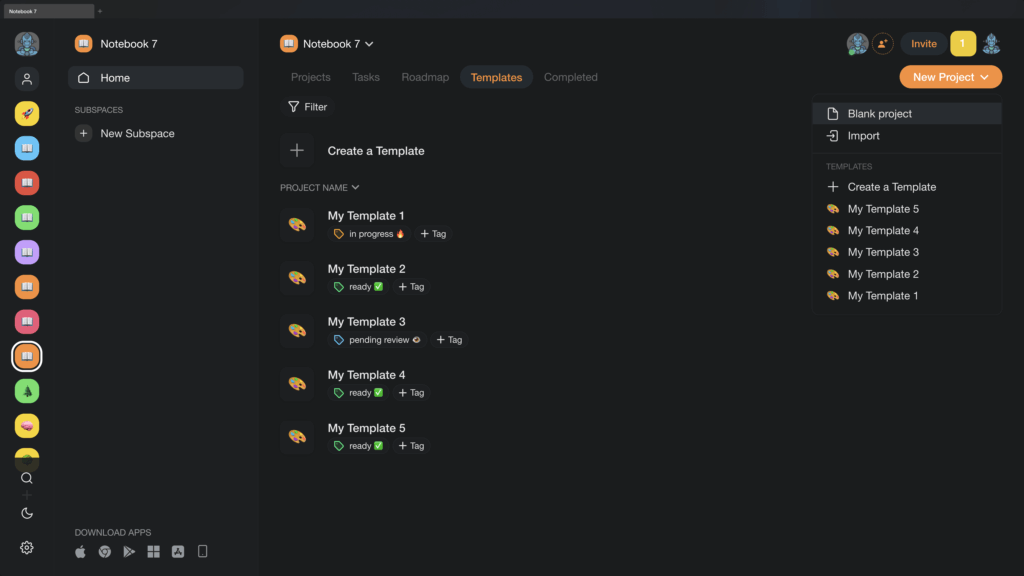Click the yellow notification badge showing 1
Image resolution: width=1024 pixels, height=576 pixels.
coord(962,44)
